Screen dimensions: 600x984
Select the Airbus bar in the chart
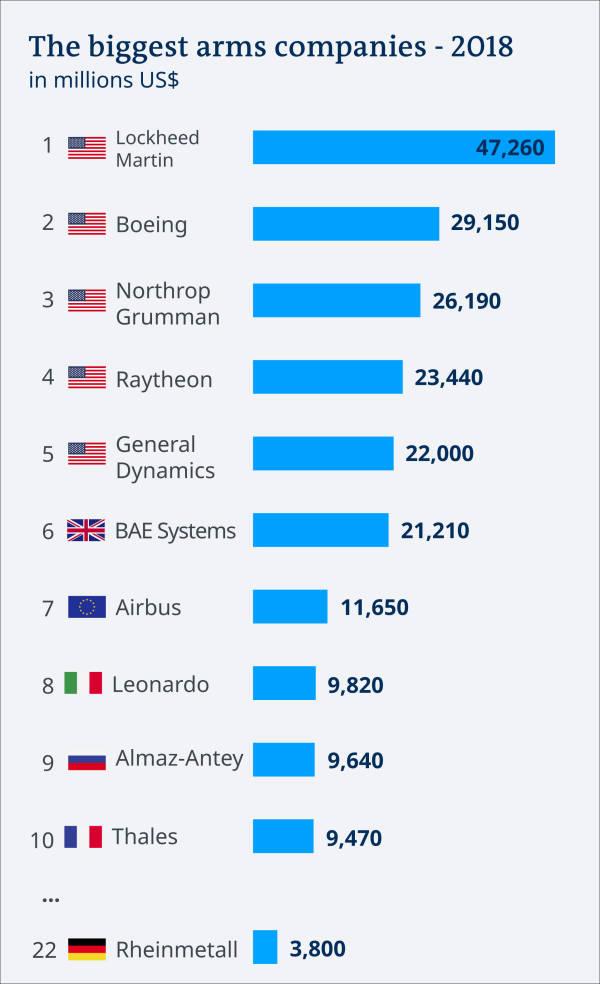coord(290,606)
